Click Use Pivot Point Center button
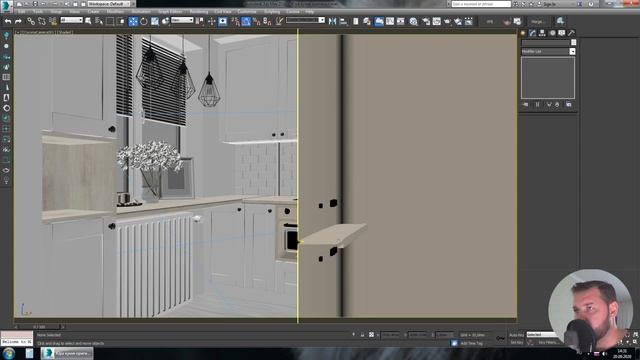The height and width of the screenshot is (360, 640). coord(200,21)
